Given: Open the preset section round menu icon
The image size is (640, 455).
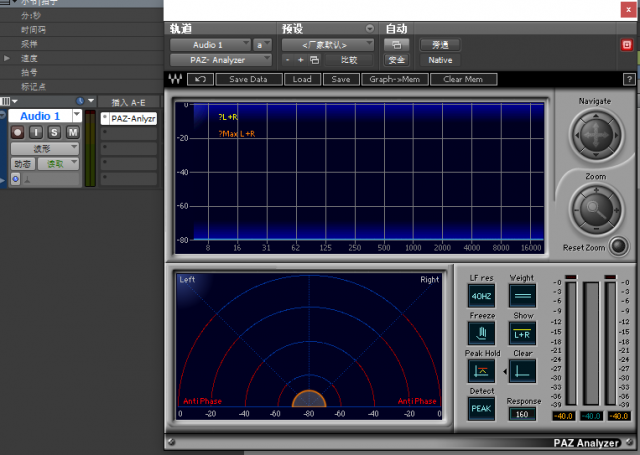Looking at the screenshot, I should pyautogui.click(x=370, y=29).
